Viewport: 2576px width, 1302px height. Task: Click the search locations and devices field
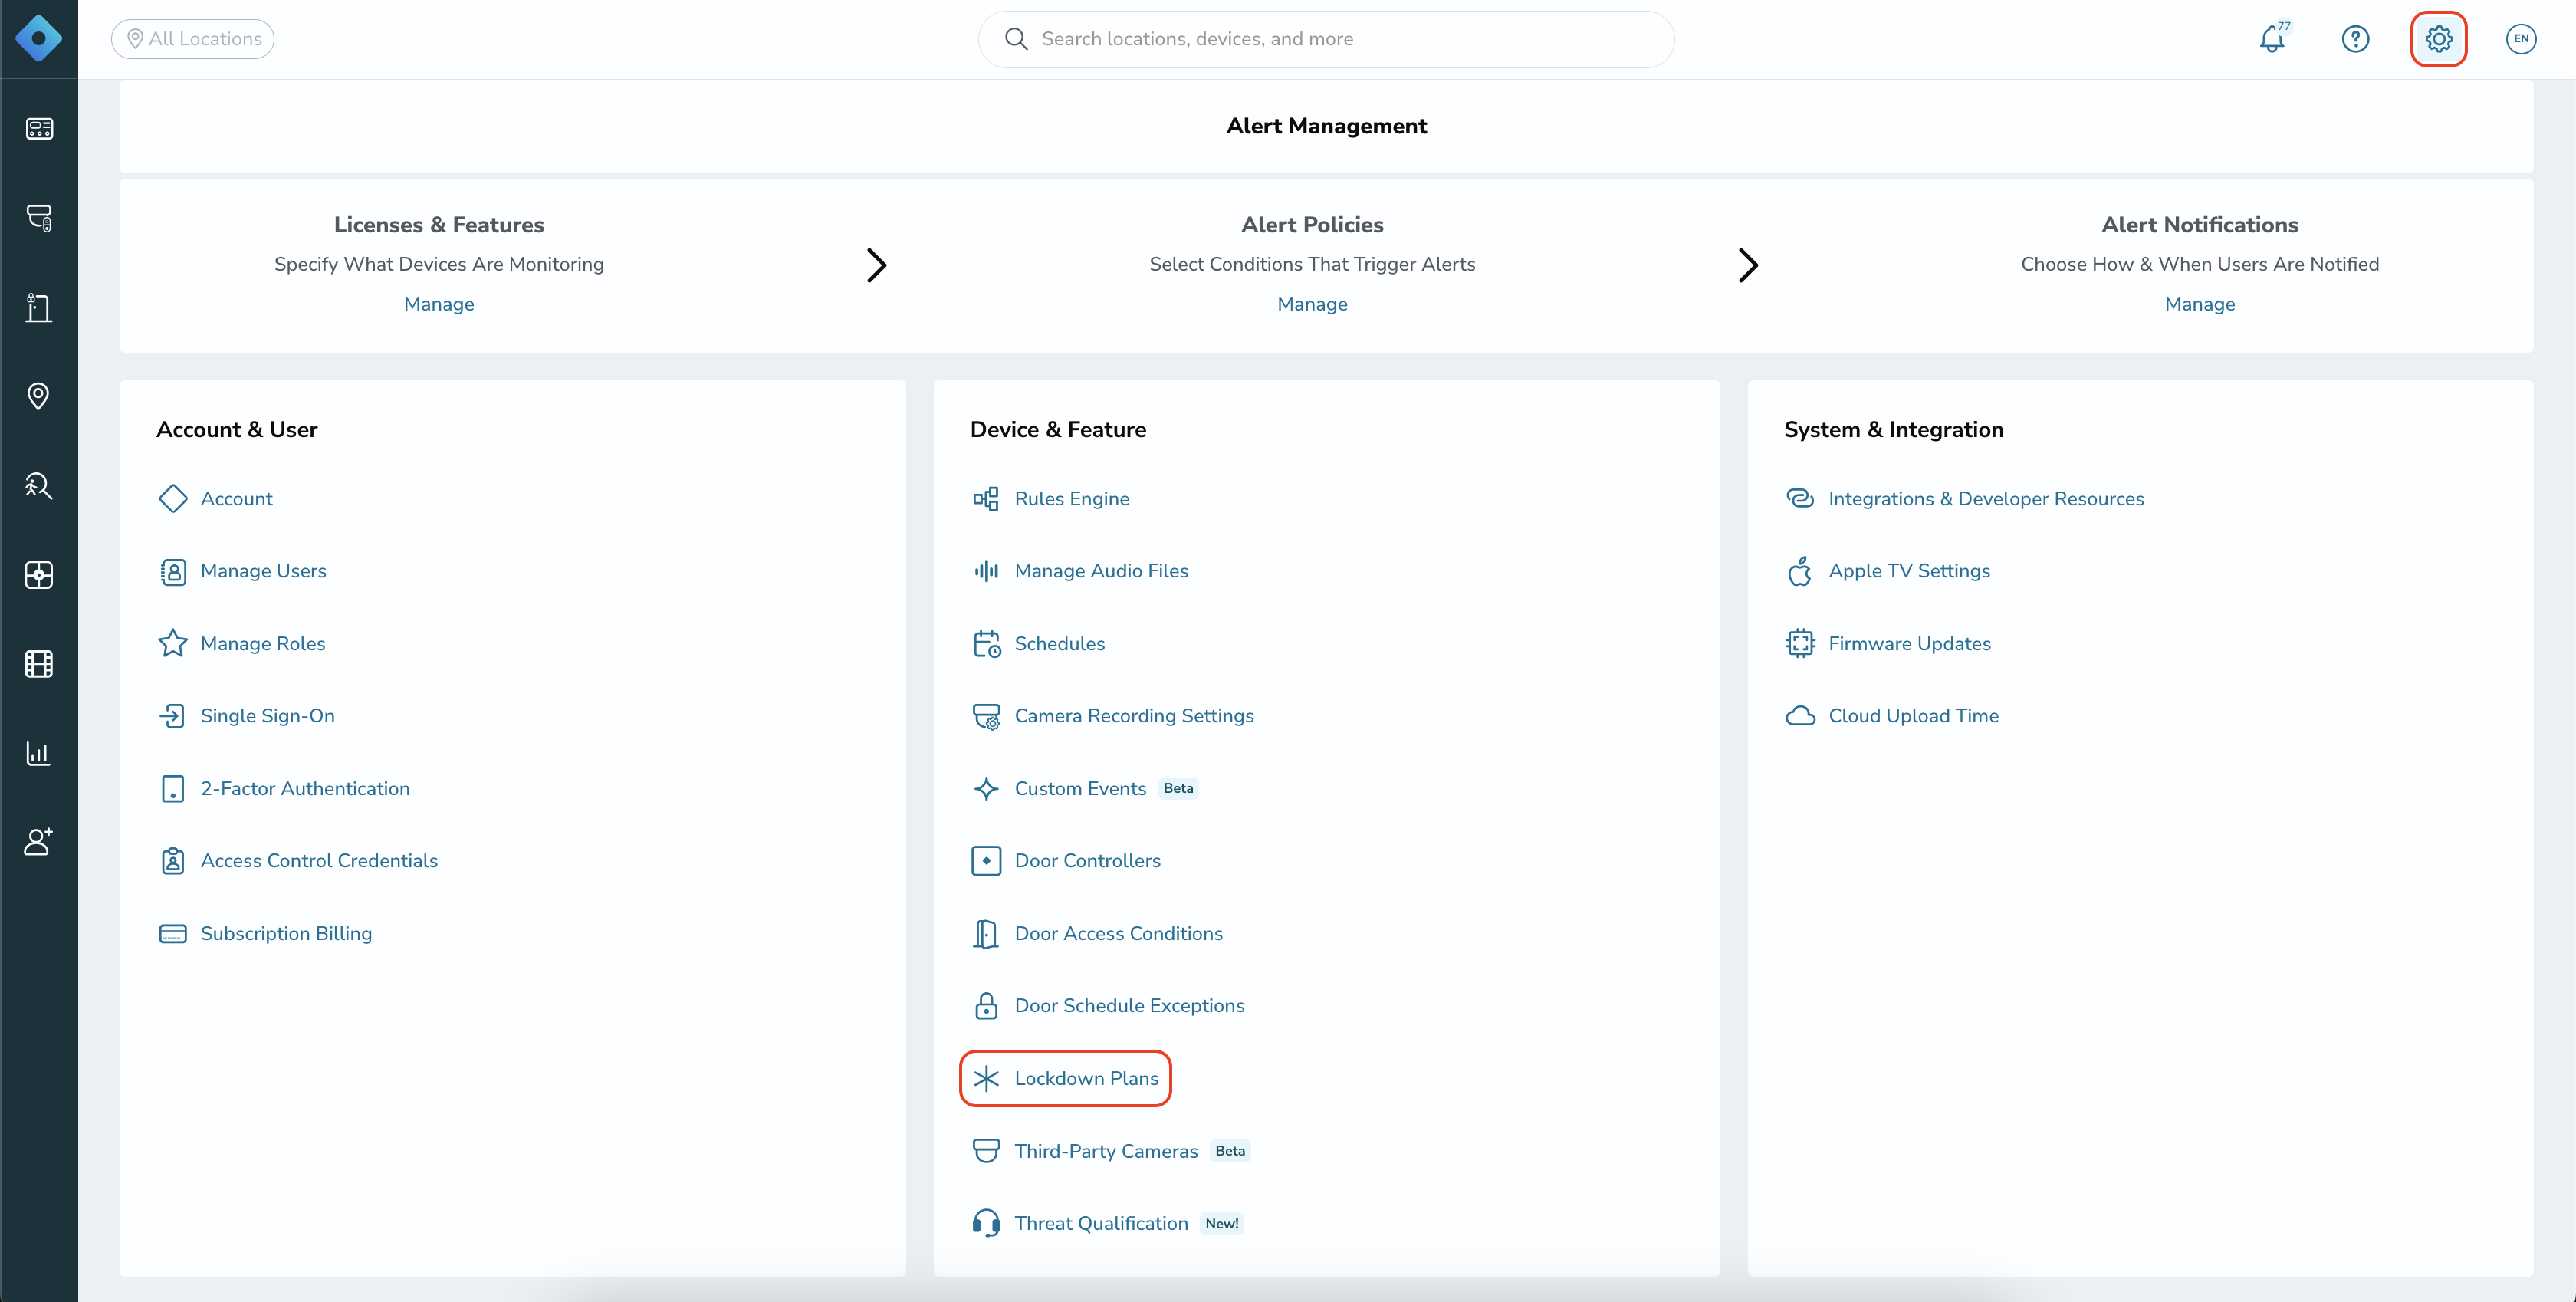(x=1326, y=39)
